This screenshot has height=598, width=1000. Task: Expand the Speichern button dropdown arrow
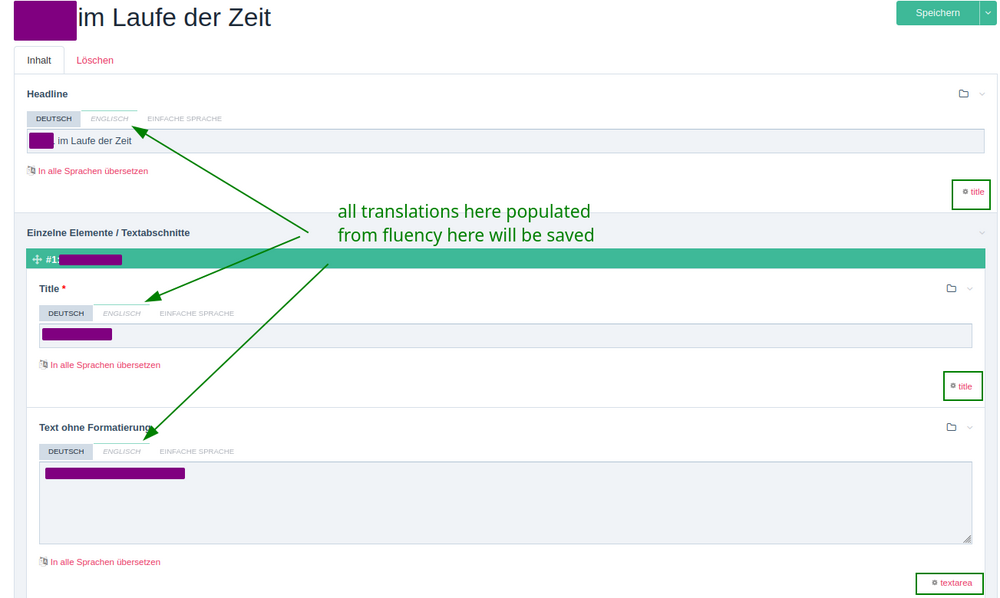[x=988, y=13]
